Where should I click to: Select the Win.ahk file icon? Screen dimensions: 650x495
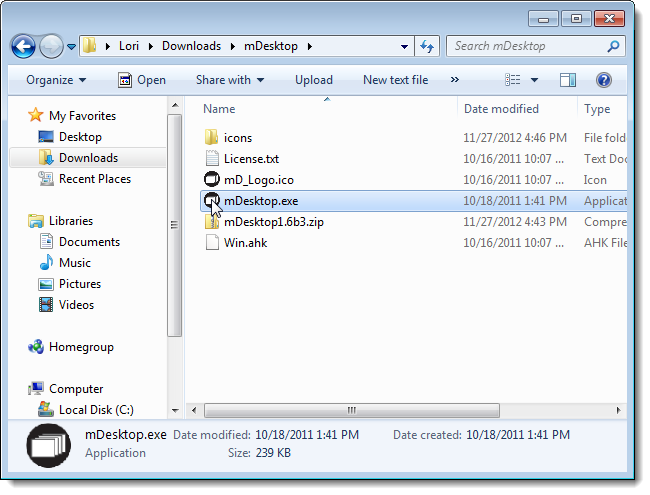[212, 243]
